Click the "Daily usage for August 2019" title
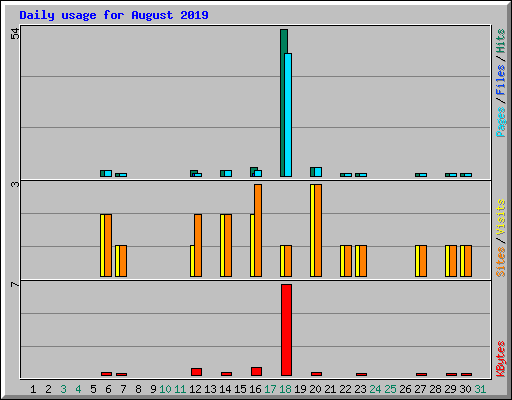This screenshot has height=400, width=512. coord(114,15)
